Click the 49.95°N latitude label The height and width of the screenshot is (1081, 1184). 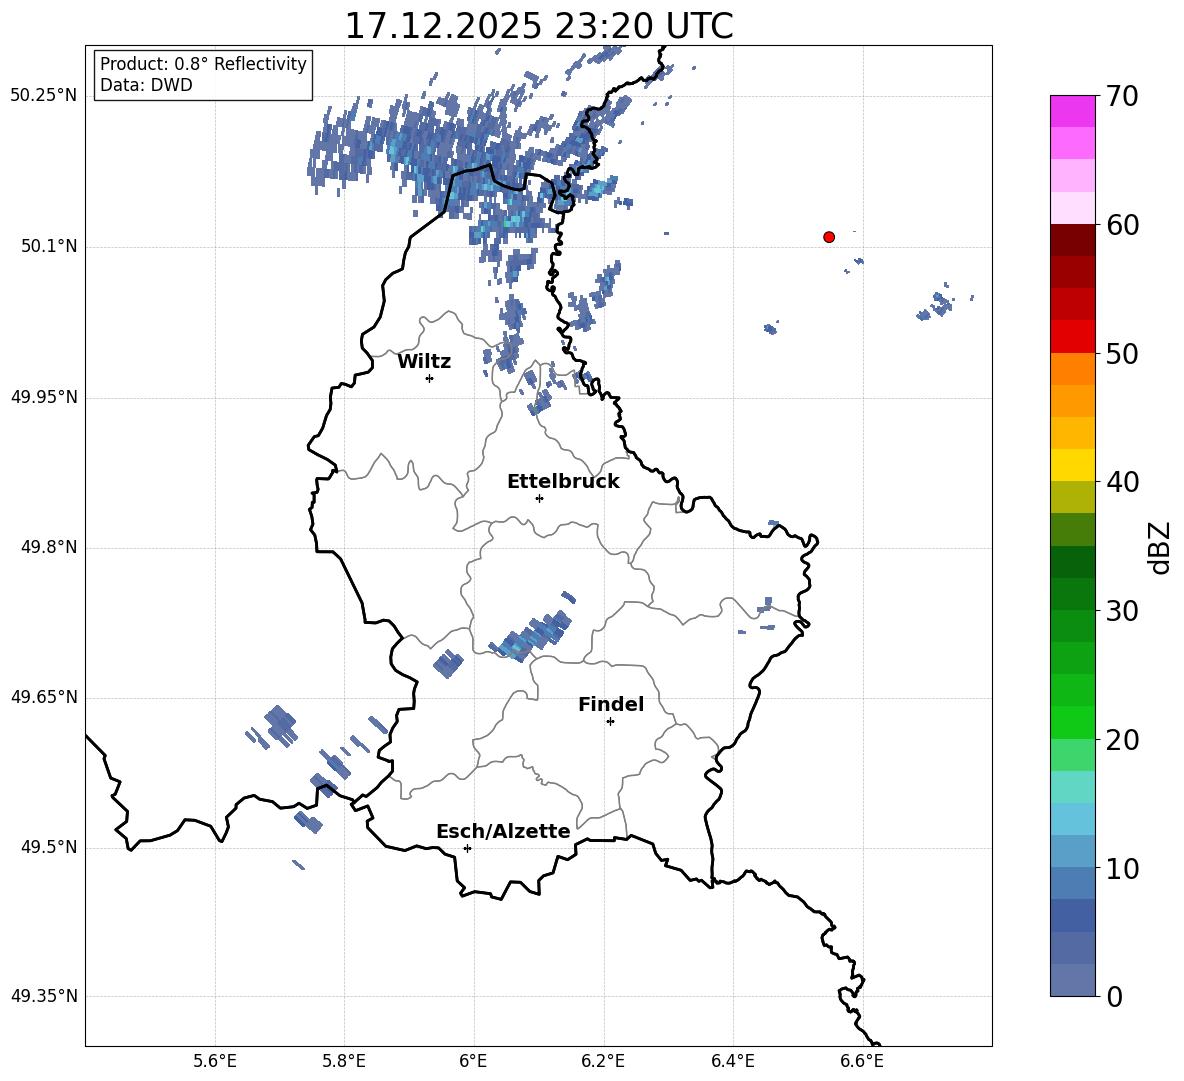44,397
